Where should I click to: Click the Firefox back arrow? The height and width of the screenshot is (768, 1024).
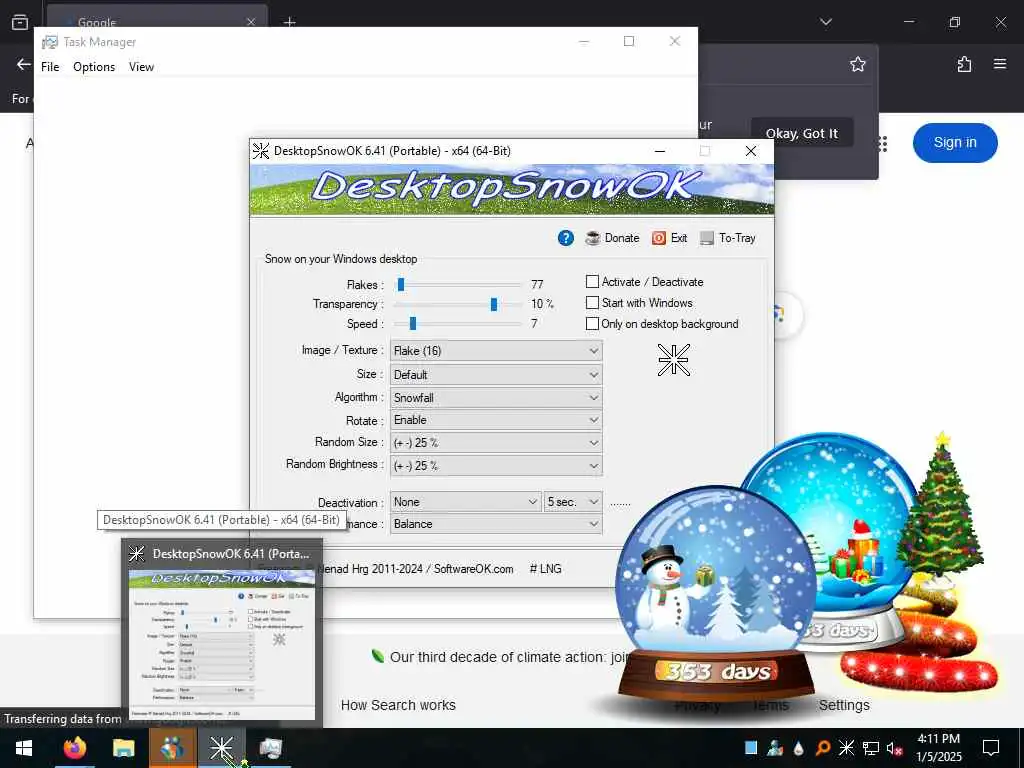24,64
